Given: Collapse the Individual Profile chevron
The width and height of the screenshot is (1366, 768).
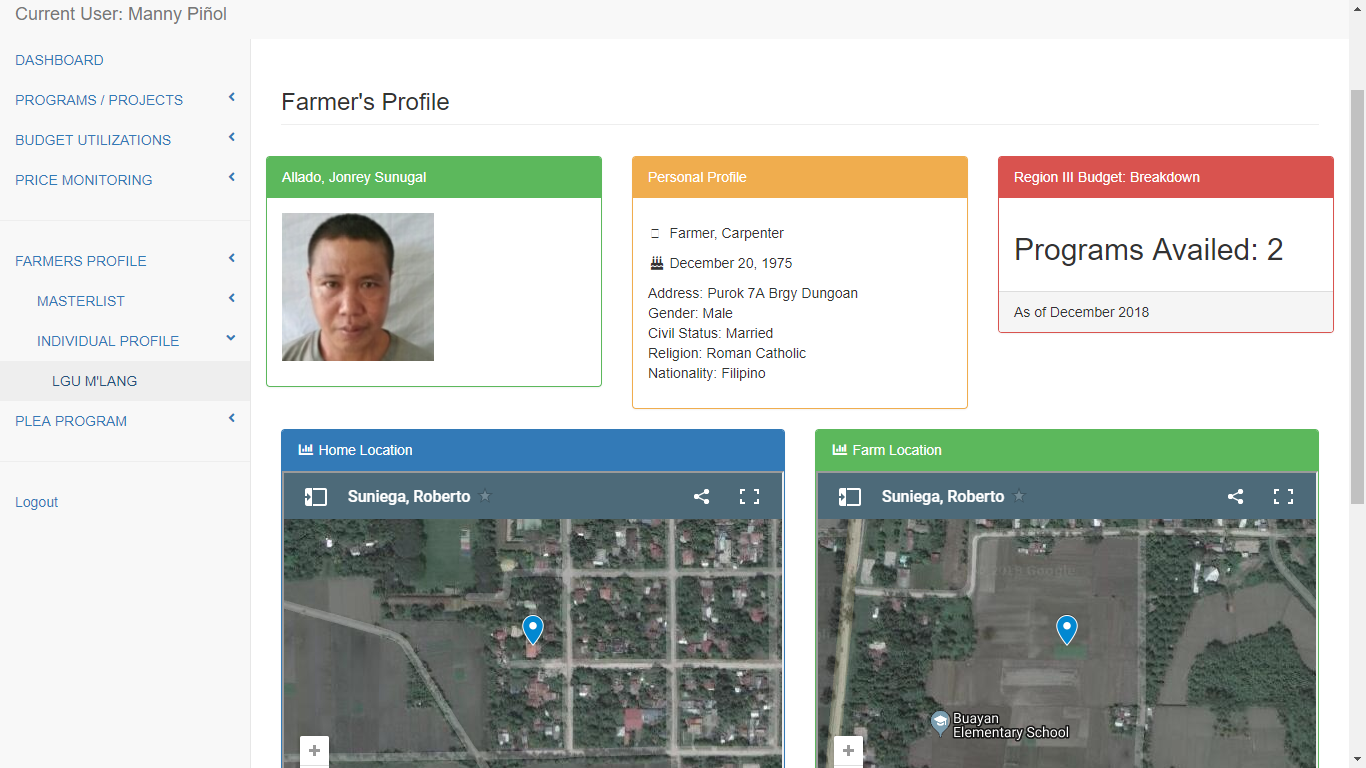Looking at the screenshot, I should 231,338.
